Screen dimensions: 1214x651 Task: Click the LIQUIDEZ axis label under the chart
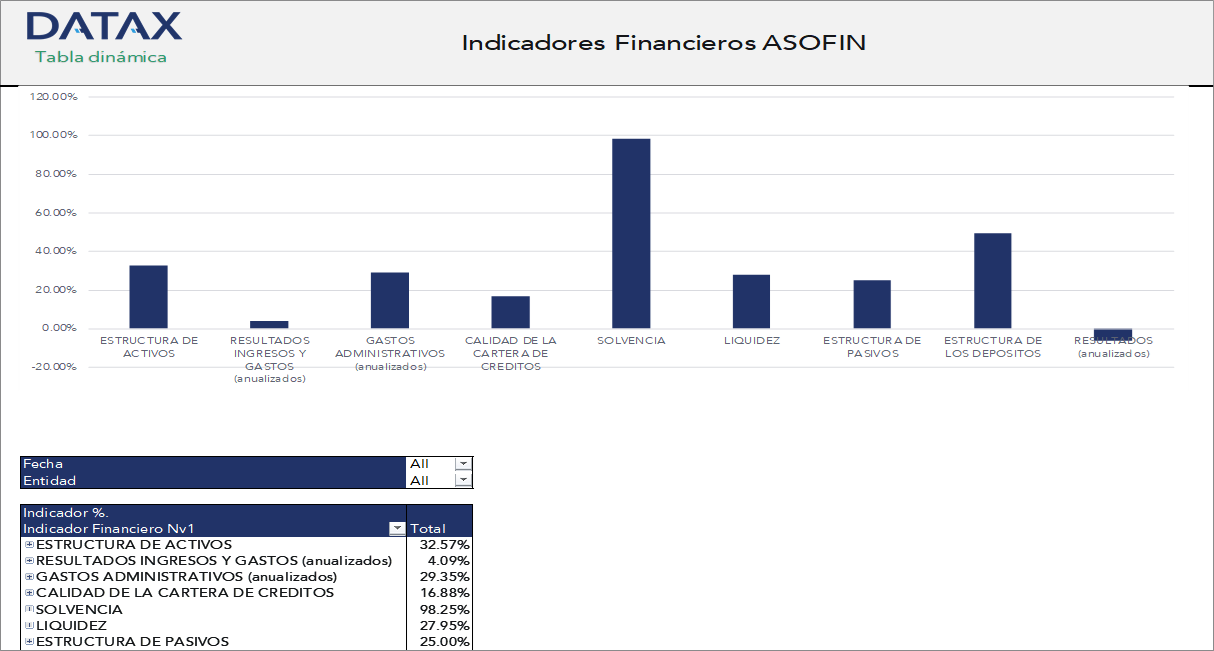tap(752, 340)
